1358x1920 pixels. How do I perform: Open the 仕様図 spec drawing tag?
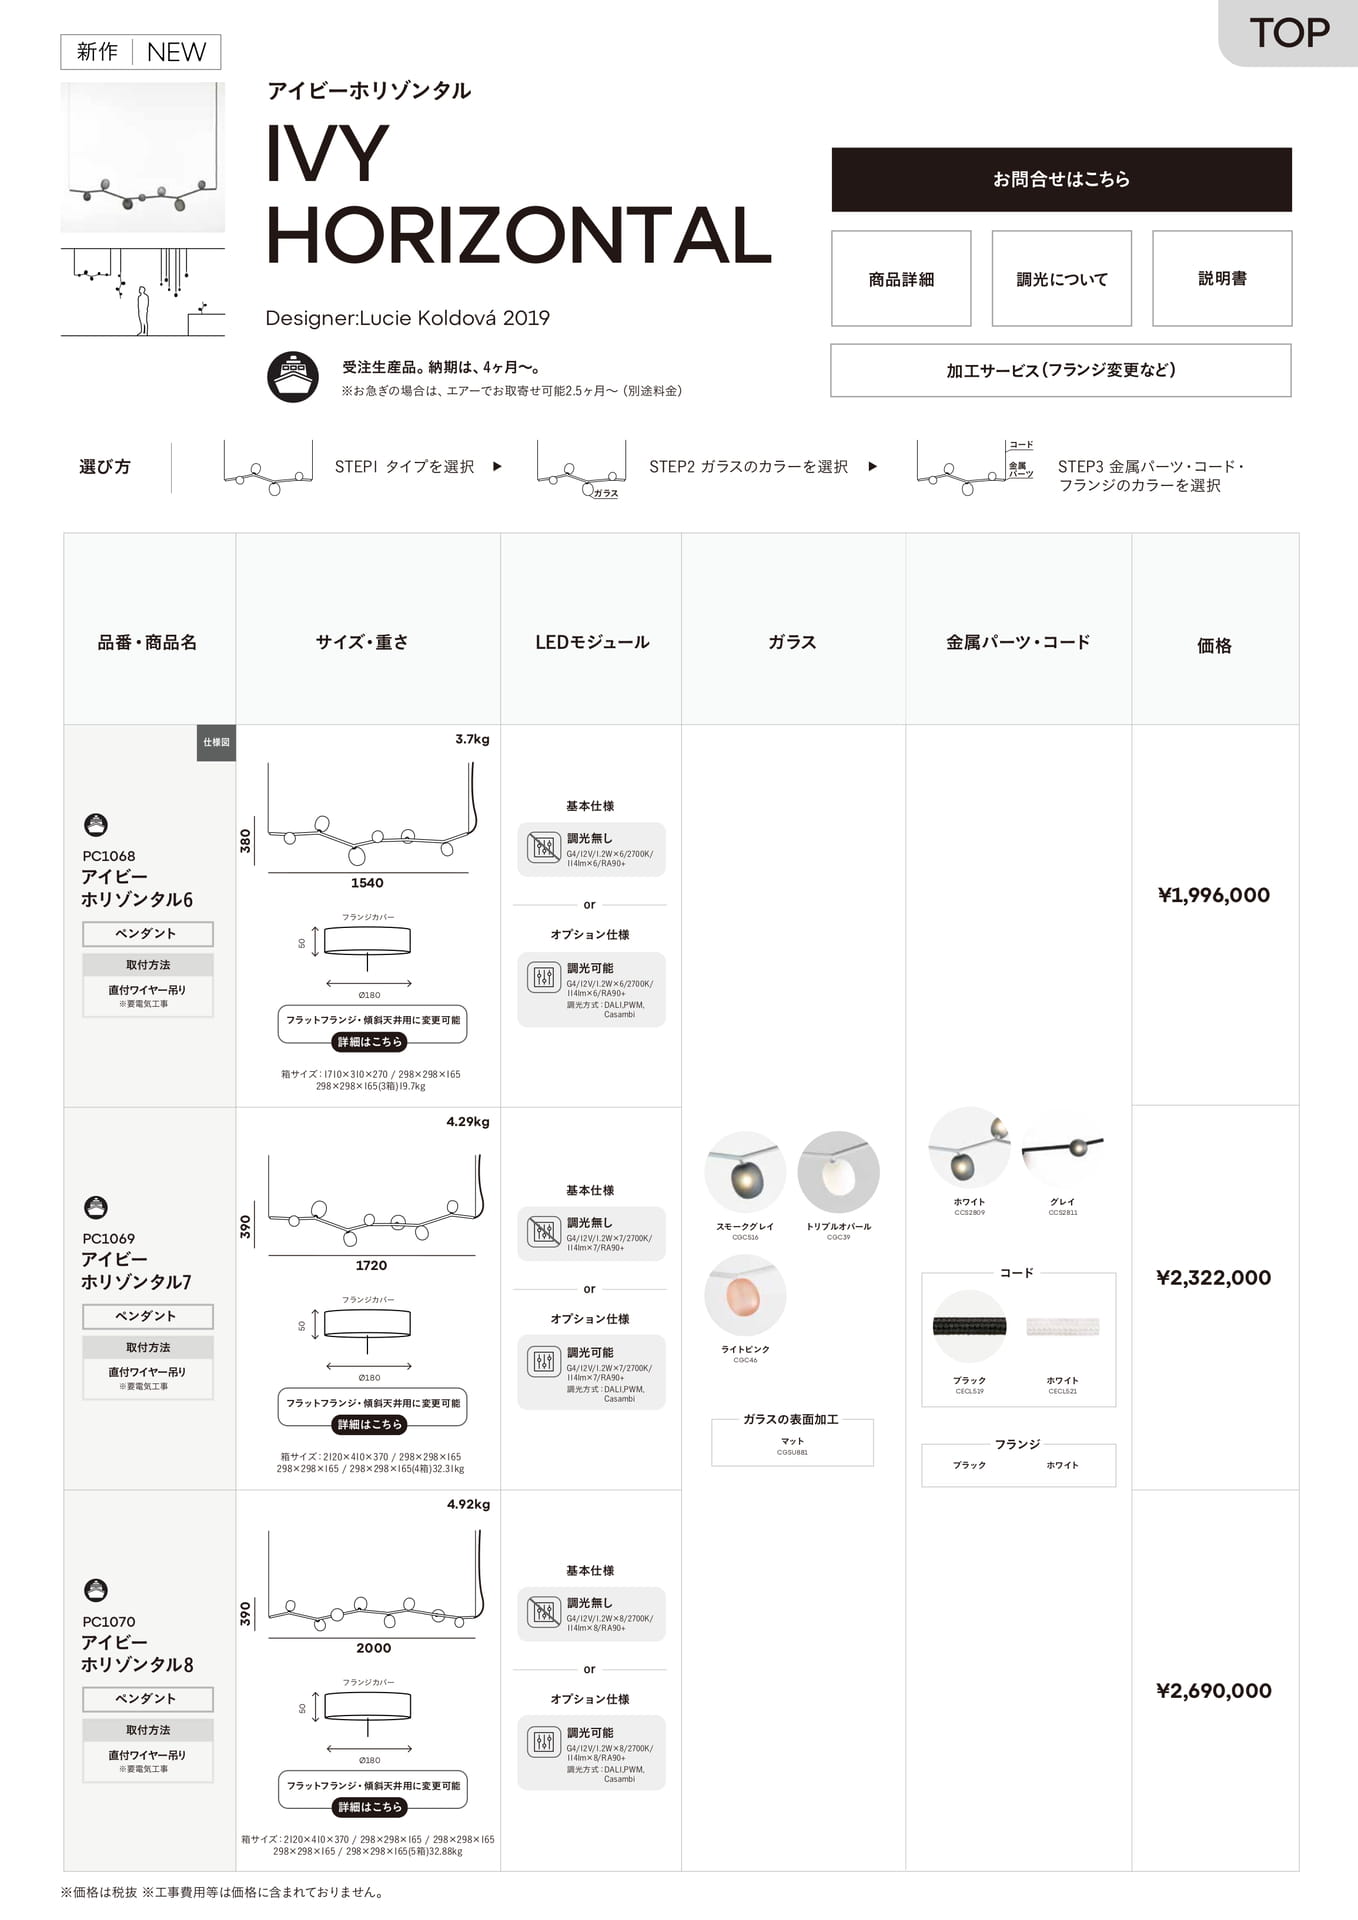216,743
